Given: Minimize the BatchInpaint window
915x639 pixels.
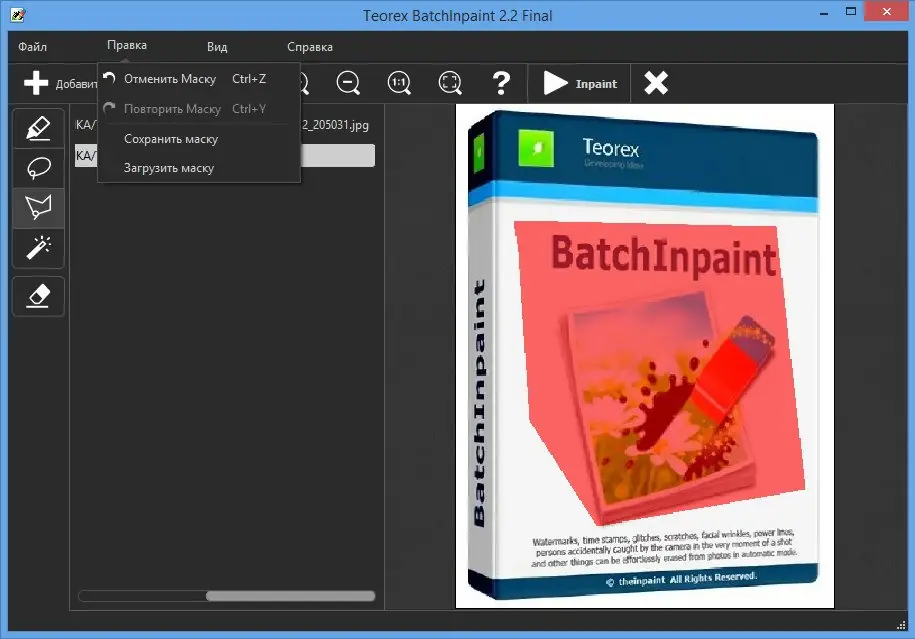Looking at the screenshot, I should [x=824, y=12].
